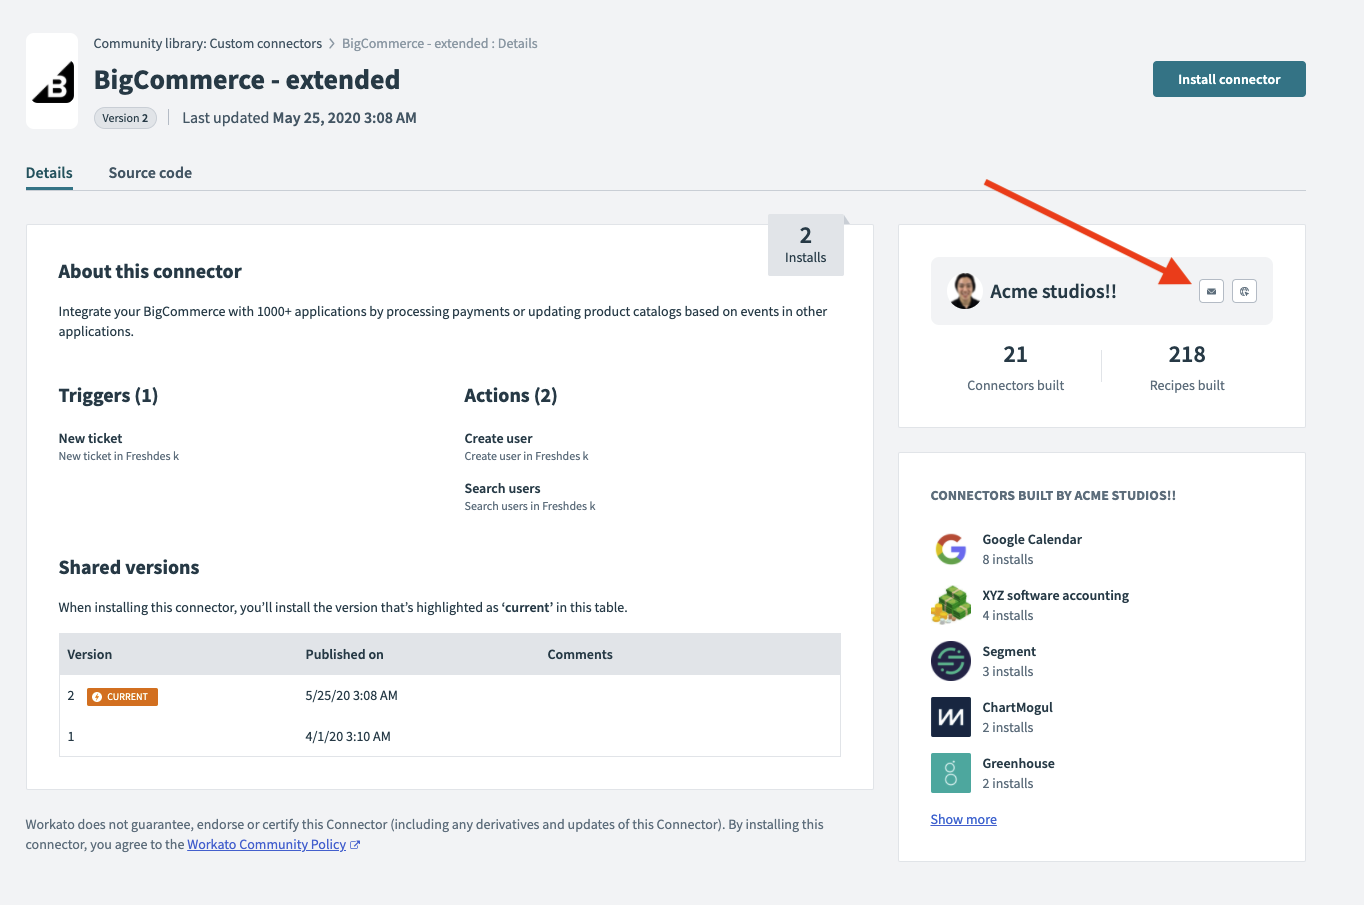1364x905 pixels.
Task: Select the Details tab
Action: pos(49,173)
